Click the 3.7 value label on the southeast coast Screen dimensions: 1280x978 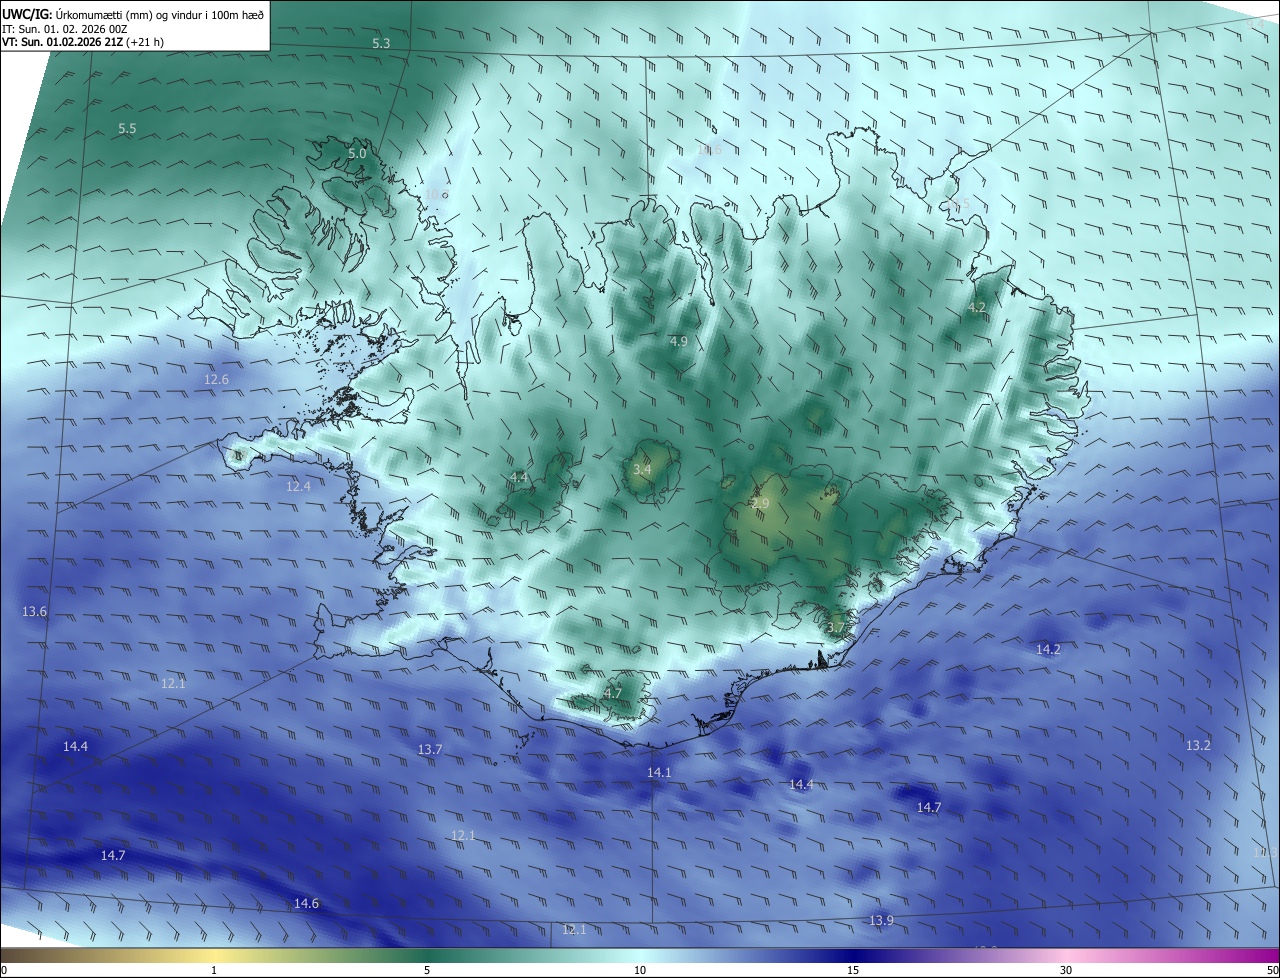(837, 628)
